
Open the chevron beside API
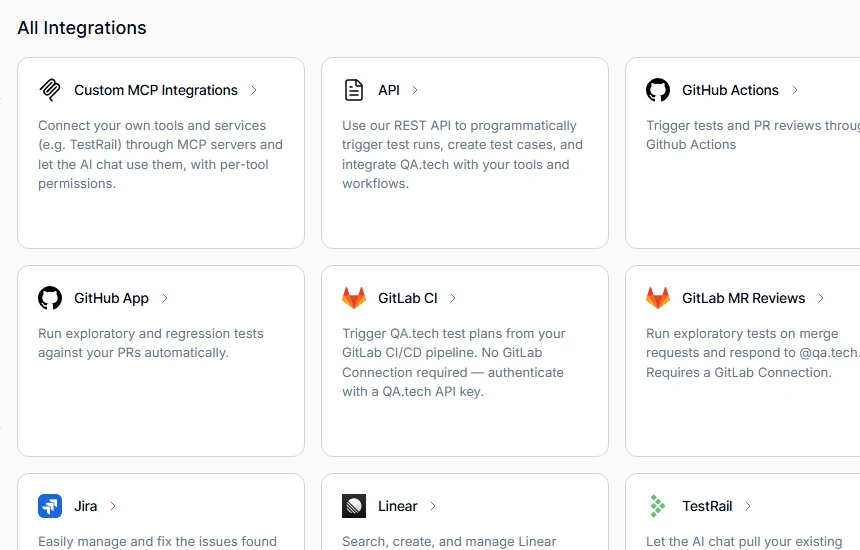(415, 90)
